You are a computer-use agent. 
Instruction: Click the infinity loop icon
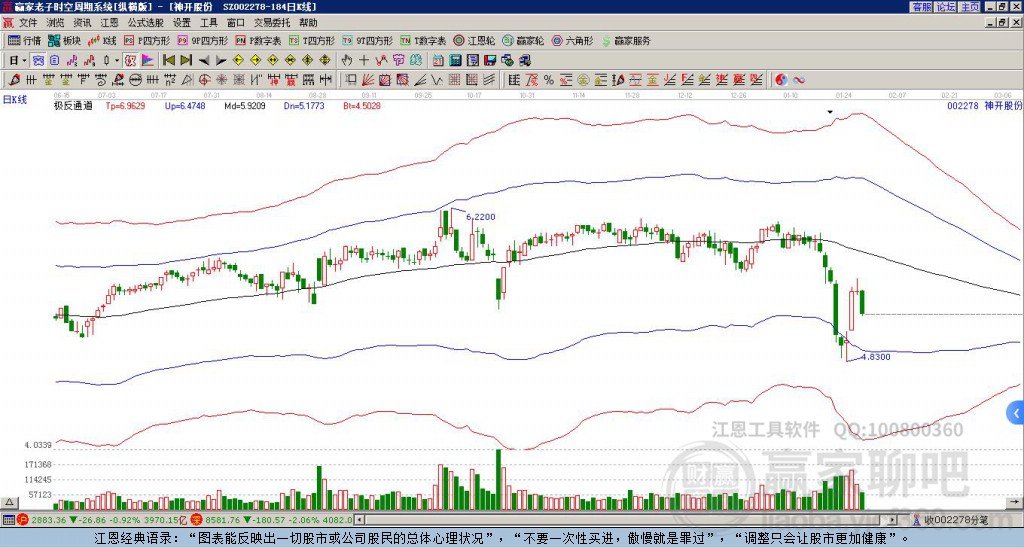pos(798,80)
